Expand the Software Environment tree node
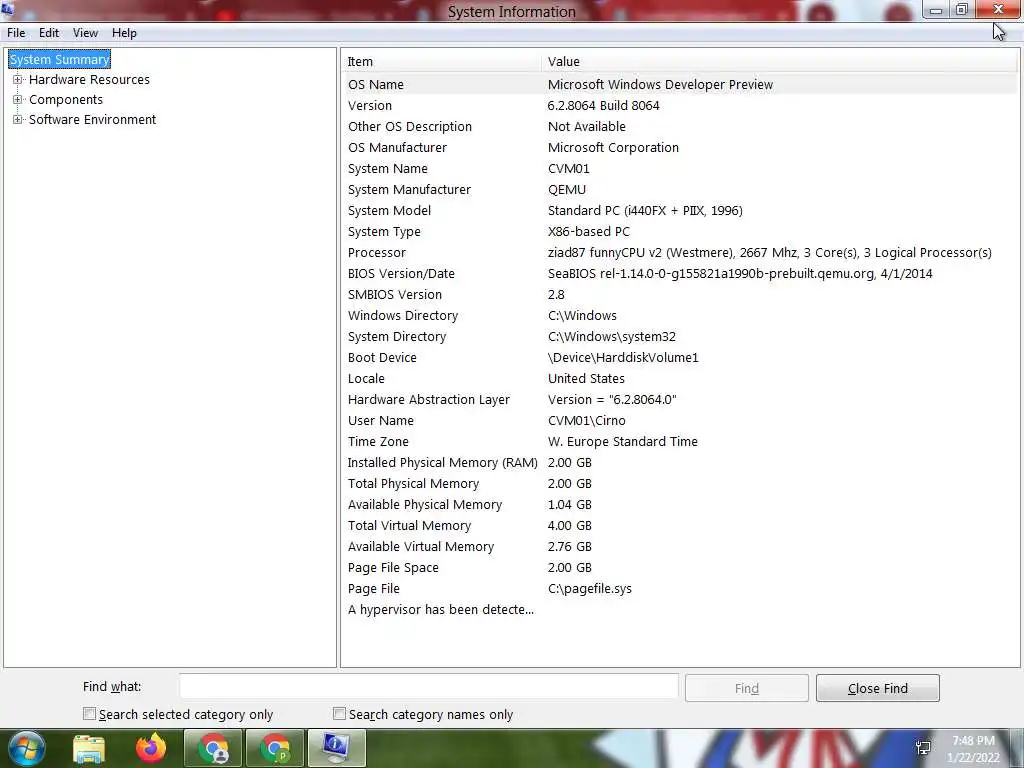1024x768 pixels. pos(18,120)
